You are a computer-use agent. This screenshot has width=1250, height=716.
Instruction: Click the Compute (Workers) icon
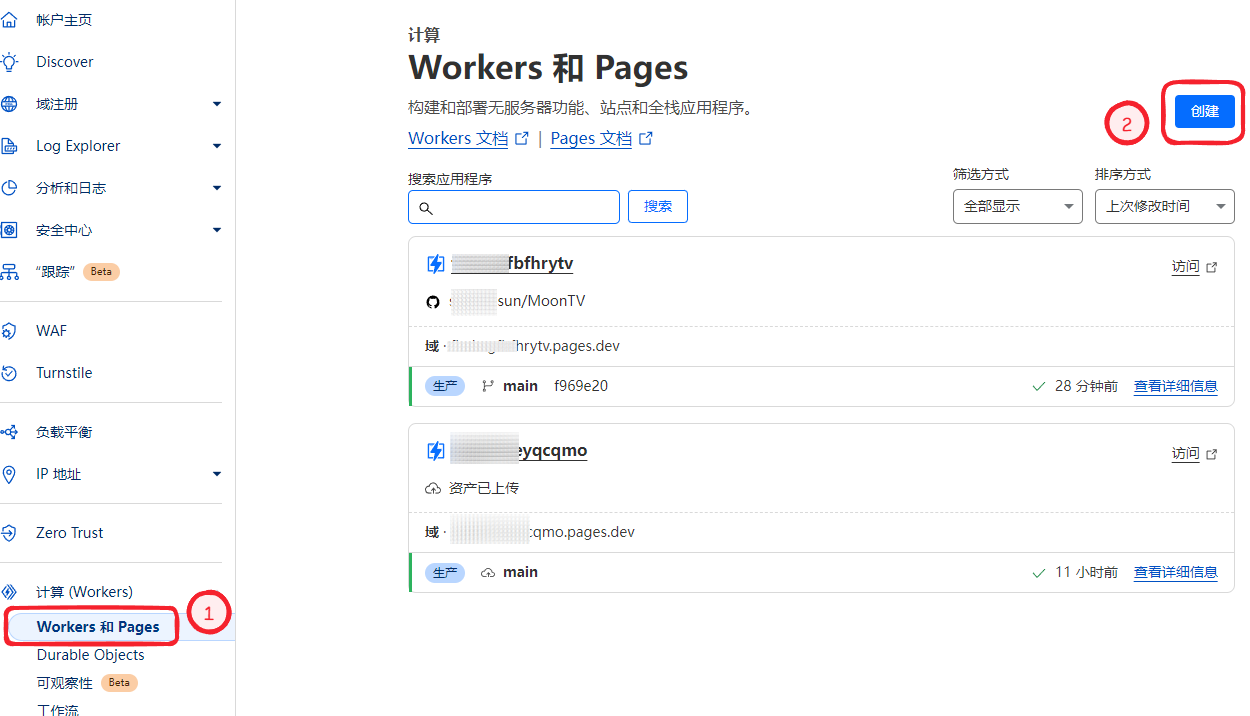9,592
